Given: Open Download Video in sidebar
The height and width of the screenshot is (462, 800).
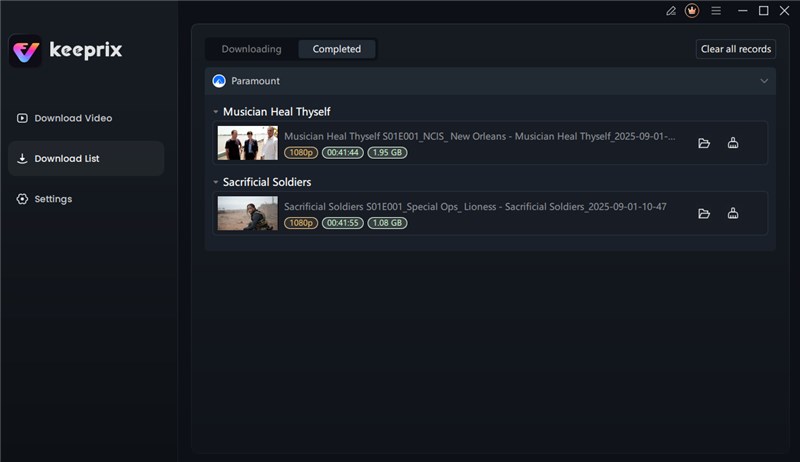Looking at the screenshot, I should coord(73,118).
